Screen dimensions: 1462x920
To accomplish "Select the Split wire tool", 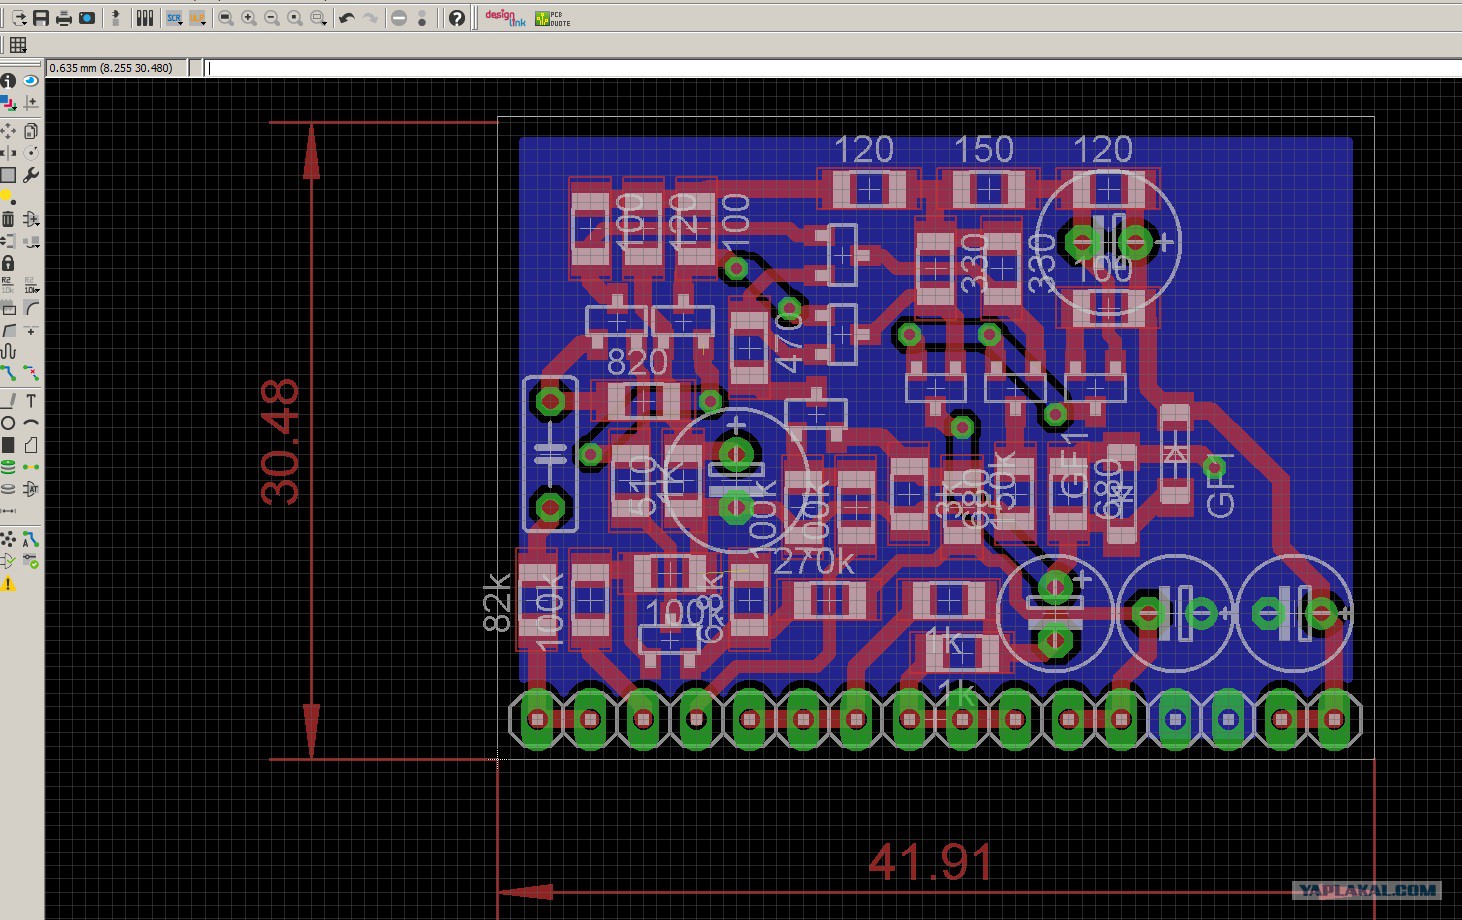I will [8, 329].
